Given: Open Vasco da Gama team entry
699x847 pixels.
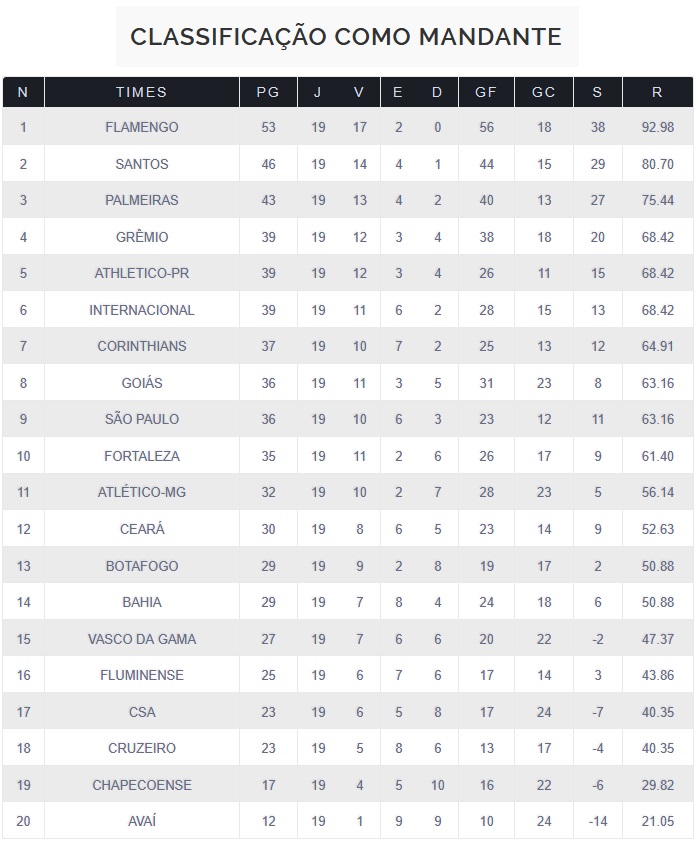Looking at the screenshot, I should click(141, 639).
